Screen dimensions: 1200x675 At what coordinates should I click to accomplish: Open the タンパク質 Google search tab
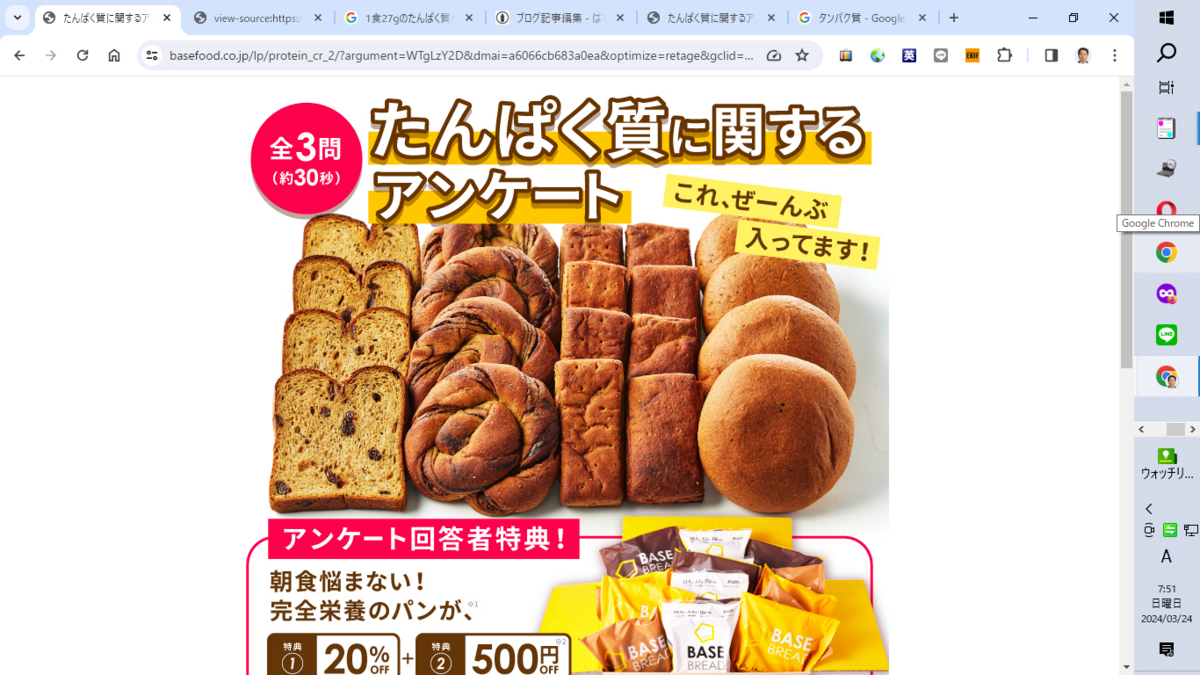pos(864,18)
